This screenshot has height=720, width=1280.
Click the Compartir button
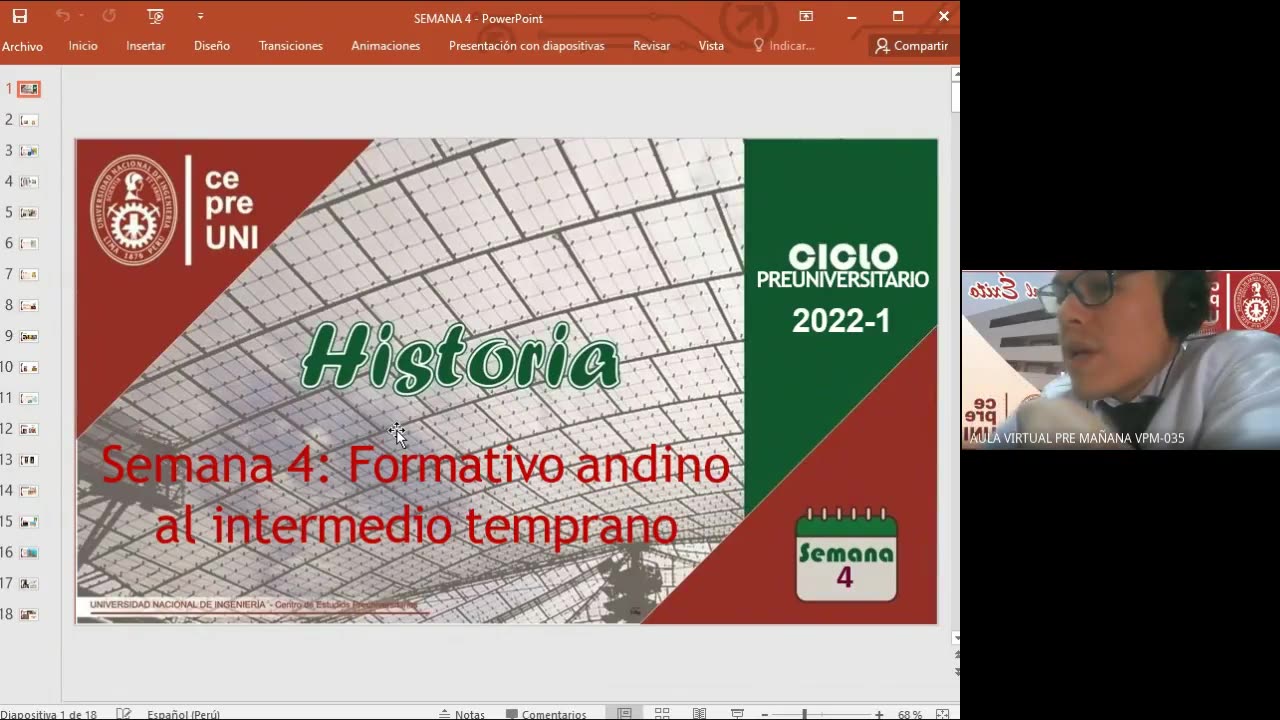click(911, 46)
